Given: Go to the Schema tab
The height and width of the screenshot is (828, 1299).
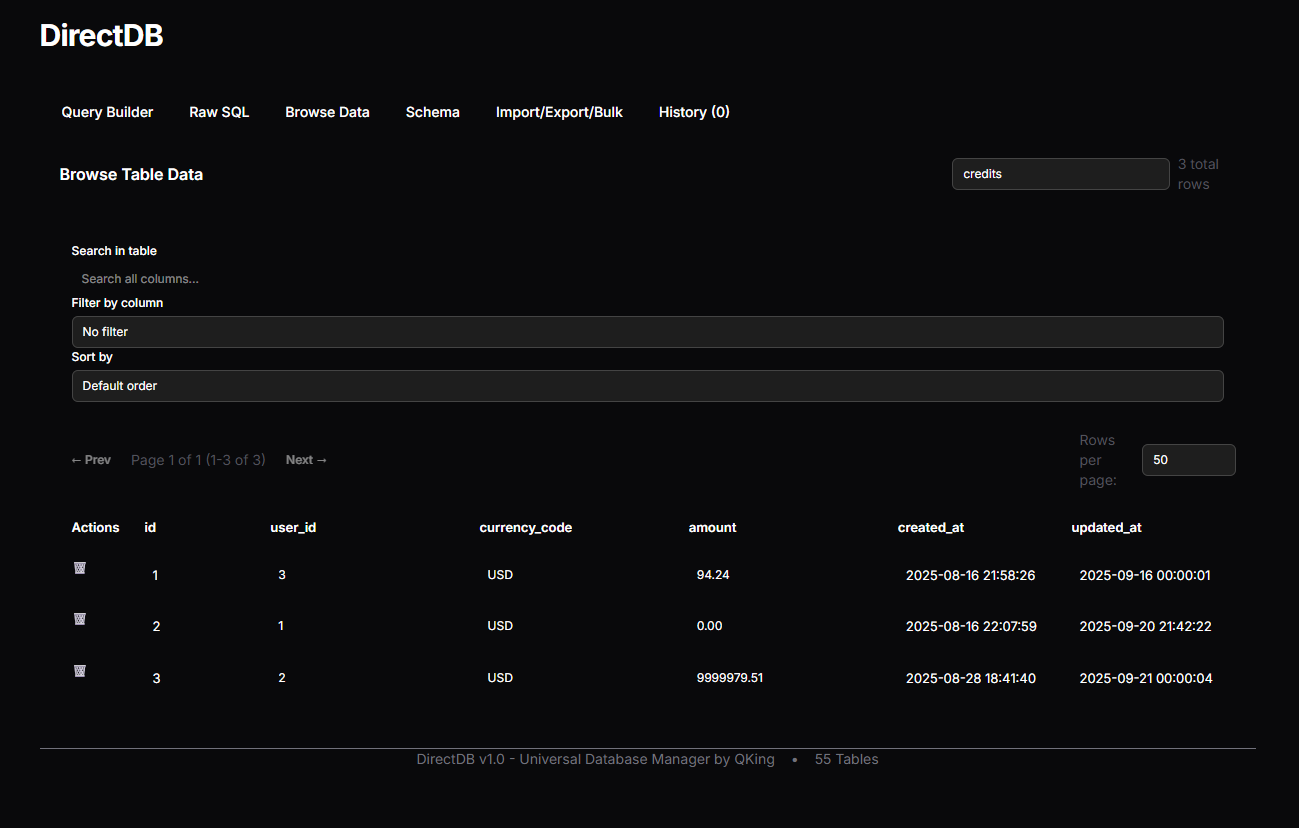Looking at the screenshot, I should pos(432,112).
